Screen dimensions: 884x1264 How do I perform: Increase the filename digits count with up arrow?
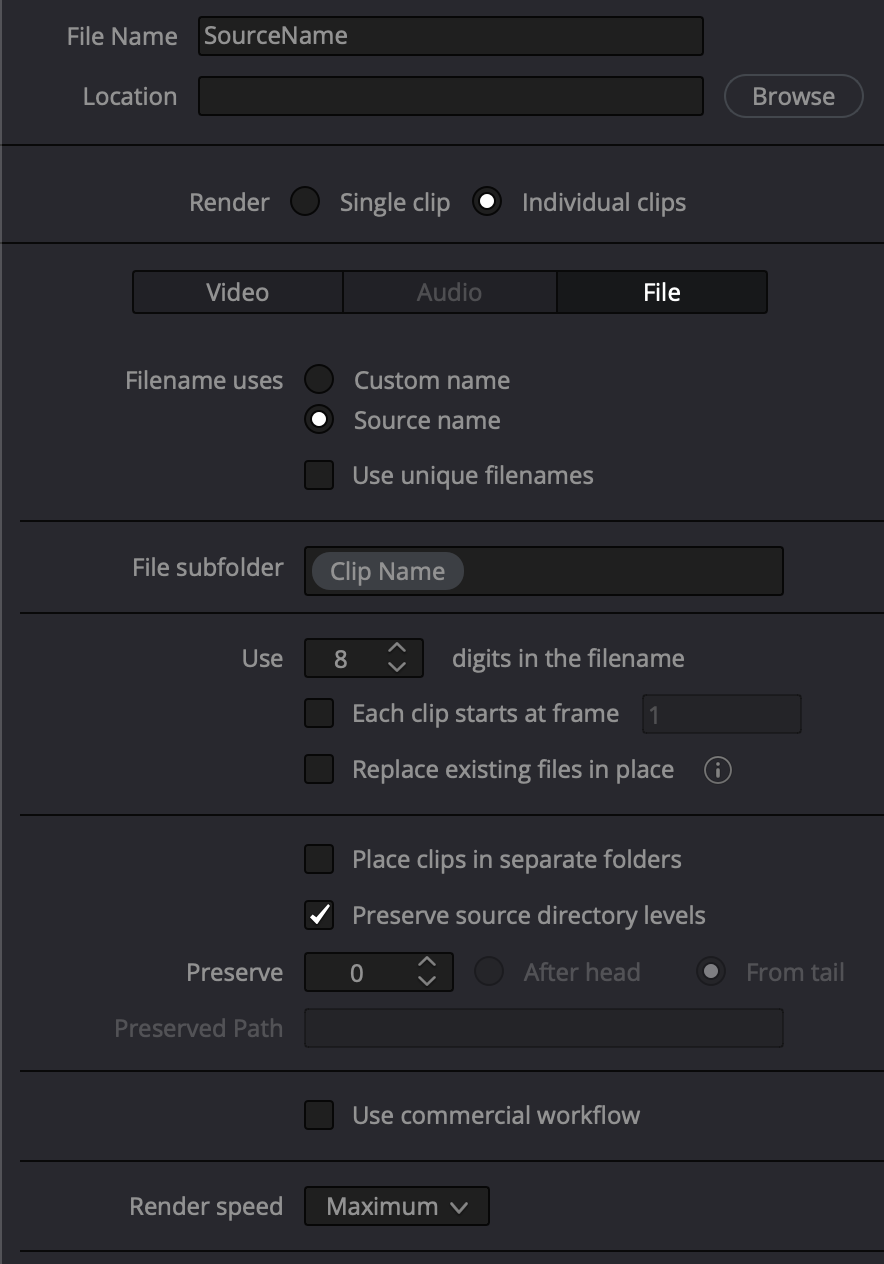397,649
